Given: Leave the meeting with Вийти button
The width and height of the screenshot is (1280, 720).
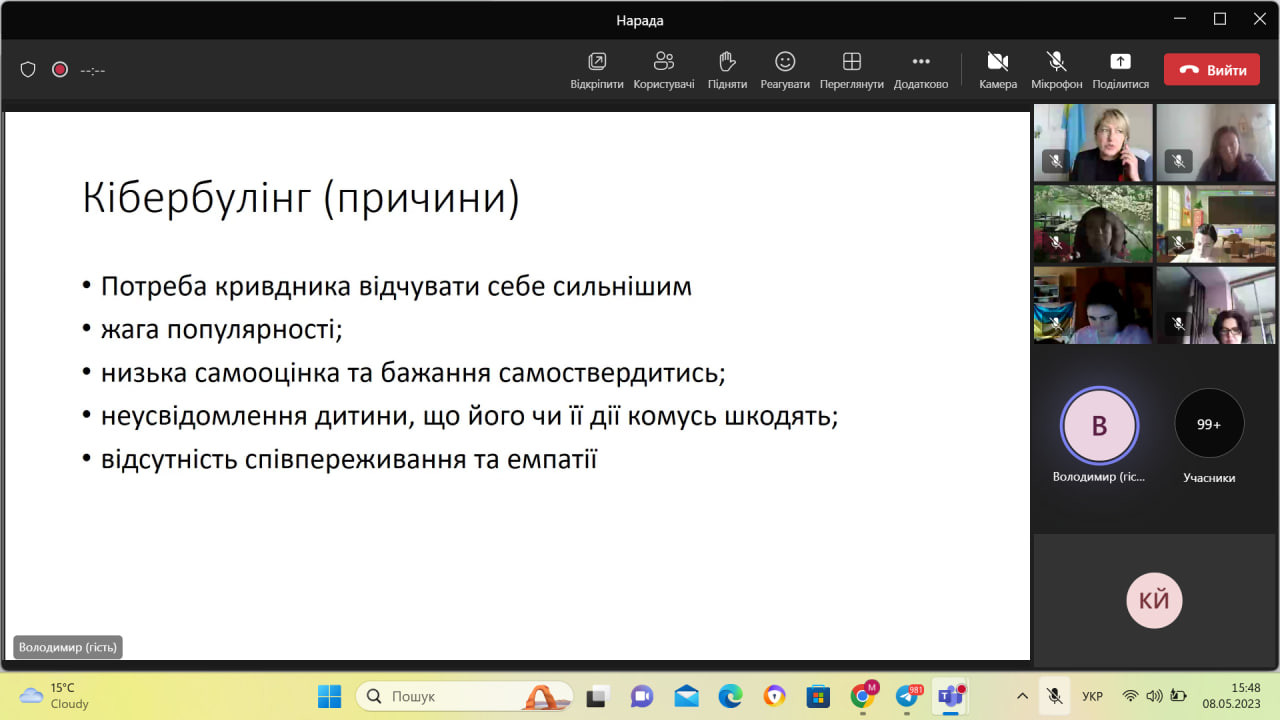Looking at the screenshot, I should pyautogui.click(x=1211, y=70).
